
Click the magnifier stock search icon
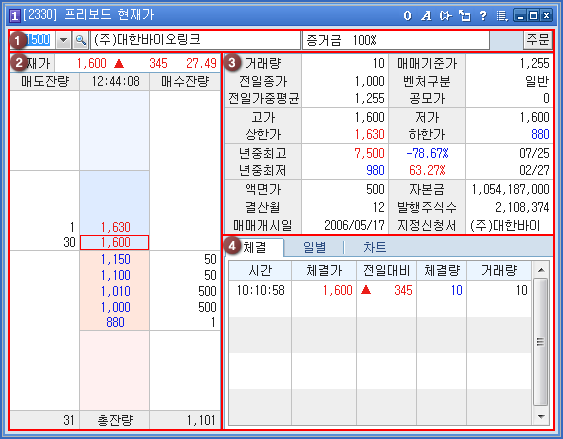(80, 40)
